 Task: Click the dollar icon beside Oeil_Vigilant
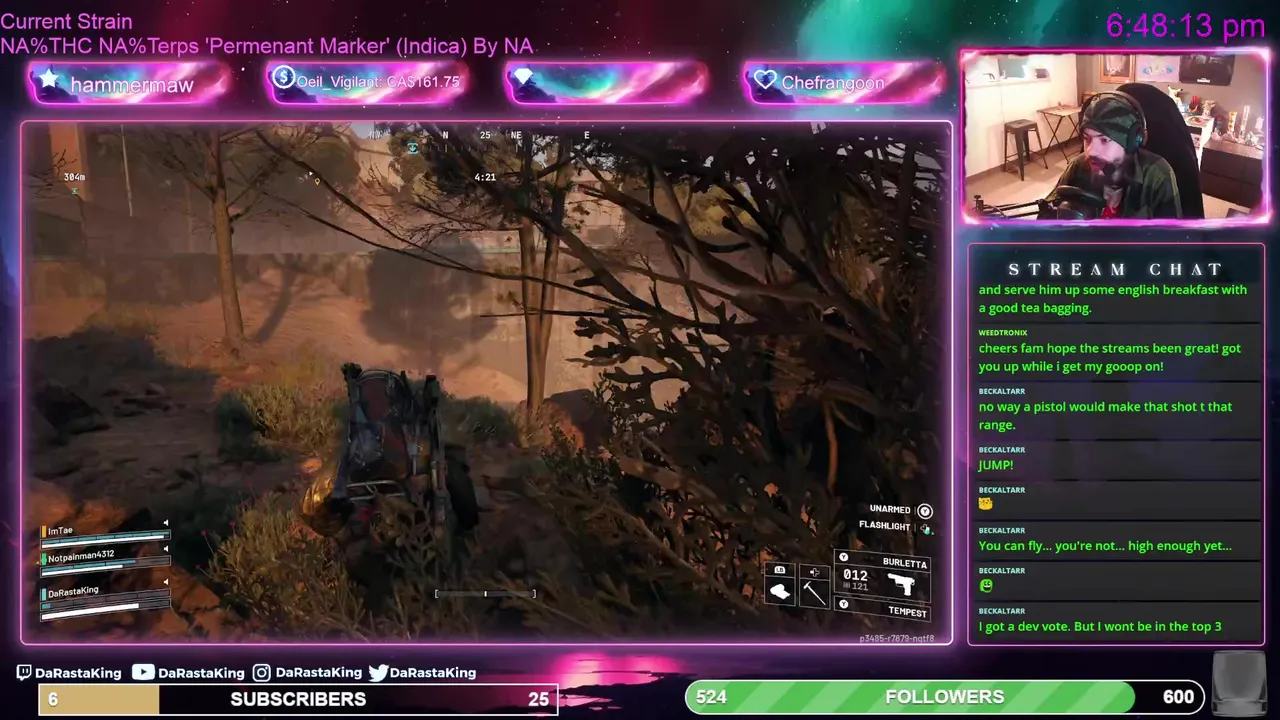point(283,77)
